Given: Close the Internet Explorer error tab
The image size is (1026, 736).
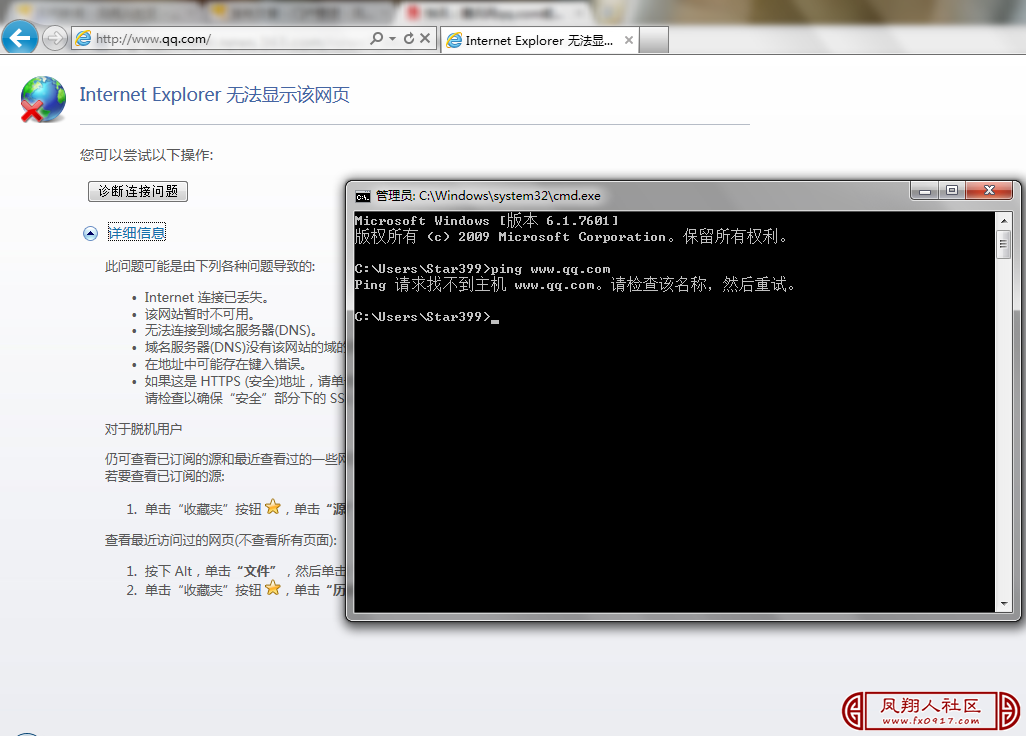Looking at the screenshot, I should click(628, 41).
